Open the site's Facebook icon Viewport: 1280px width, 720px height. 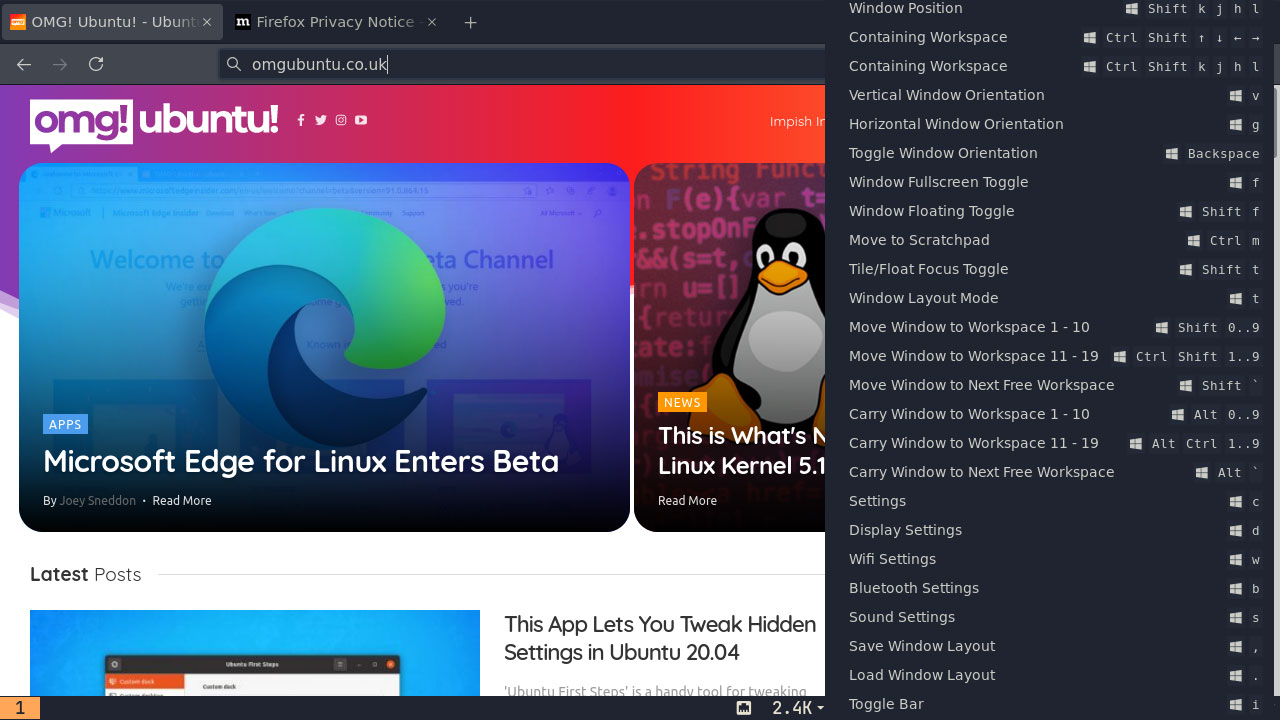coord(301,120)
